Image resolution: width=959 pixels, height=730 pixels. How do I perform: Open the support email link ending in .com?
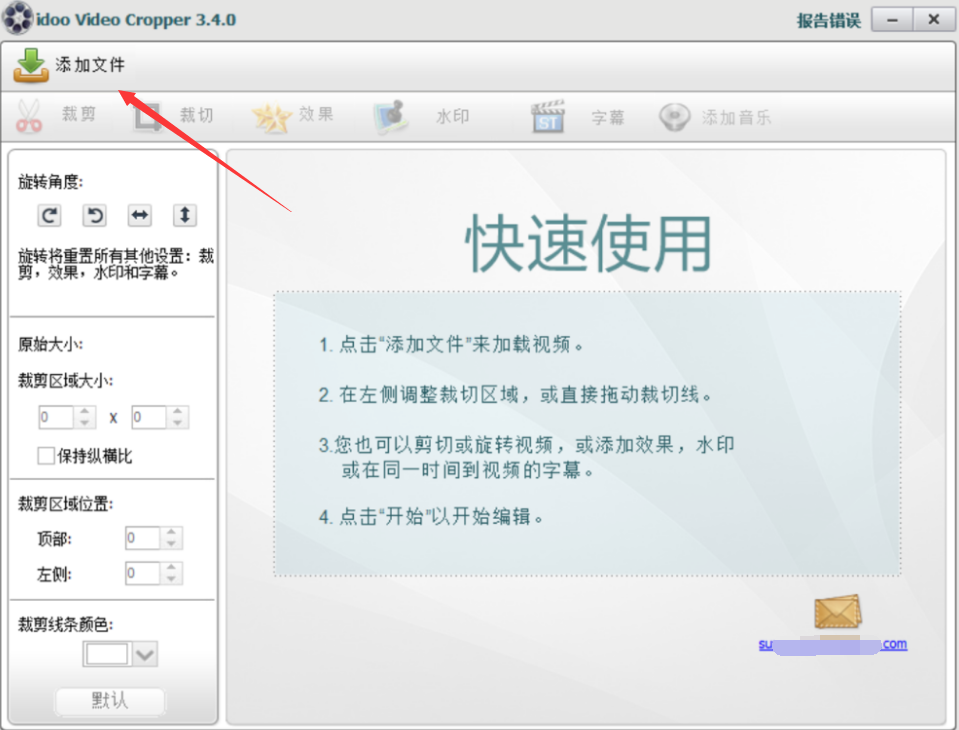point(832,645)
